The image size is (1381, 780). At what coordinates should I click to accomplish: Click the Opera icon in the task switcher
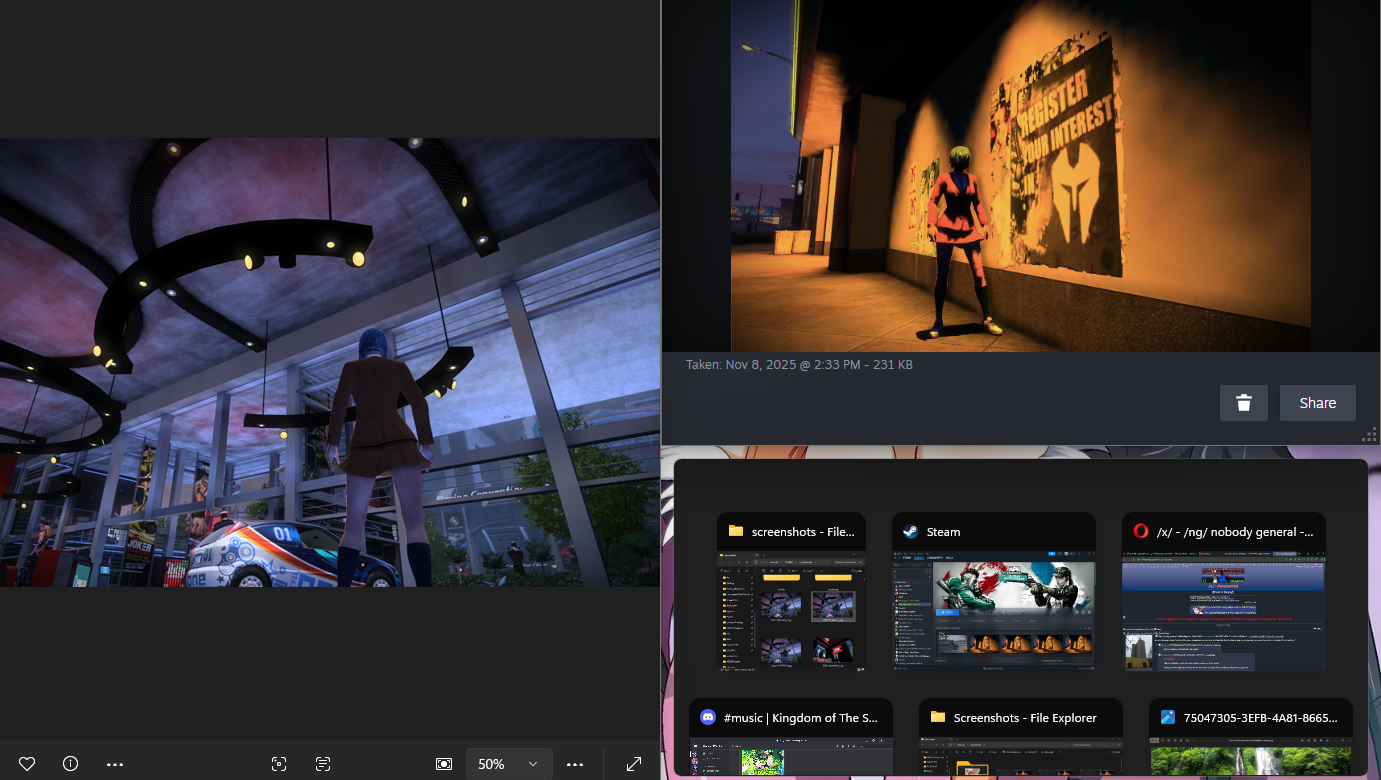(1141, 532)
